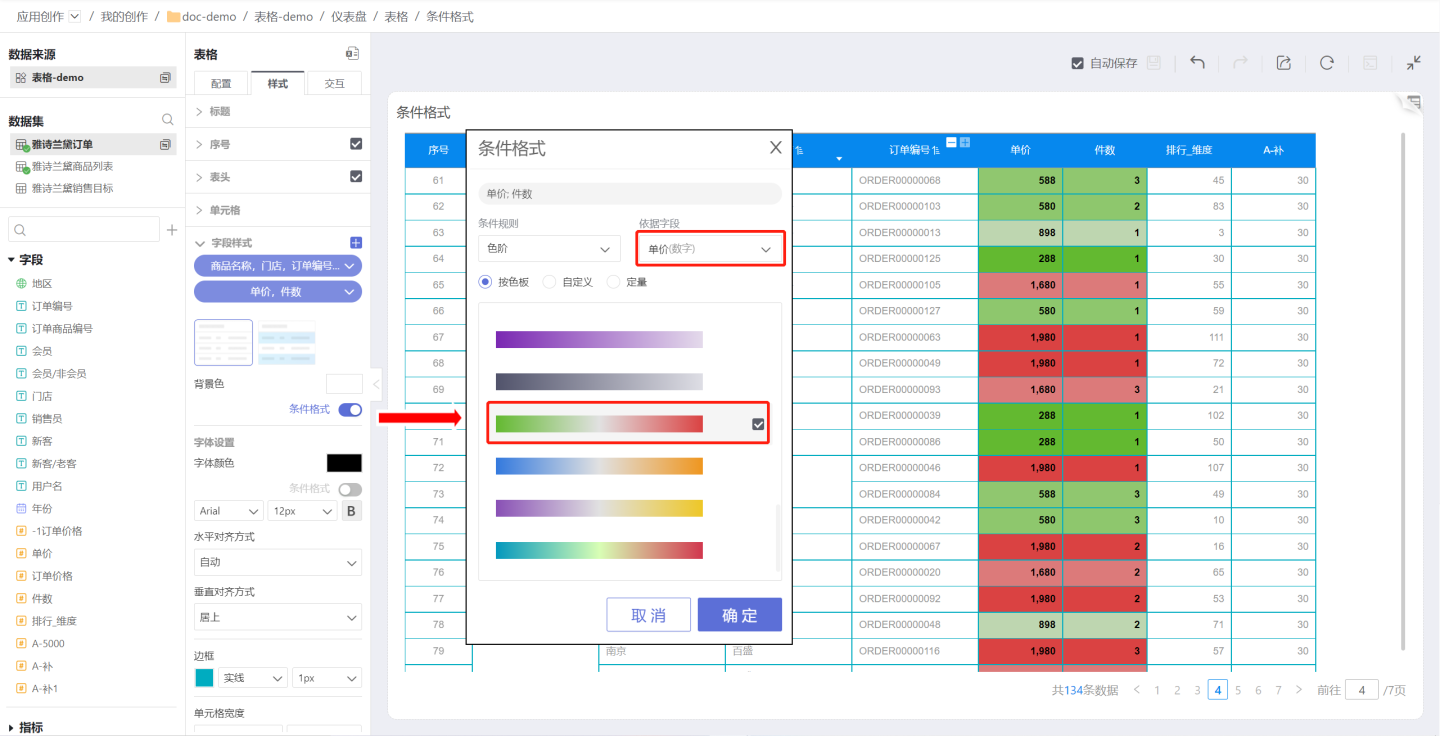Click the share/export icon in top toolbar
The image size is (1440, 736).
pyautogui.click(x=1283, y=62)
